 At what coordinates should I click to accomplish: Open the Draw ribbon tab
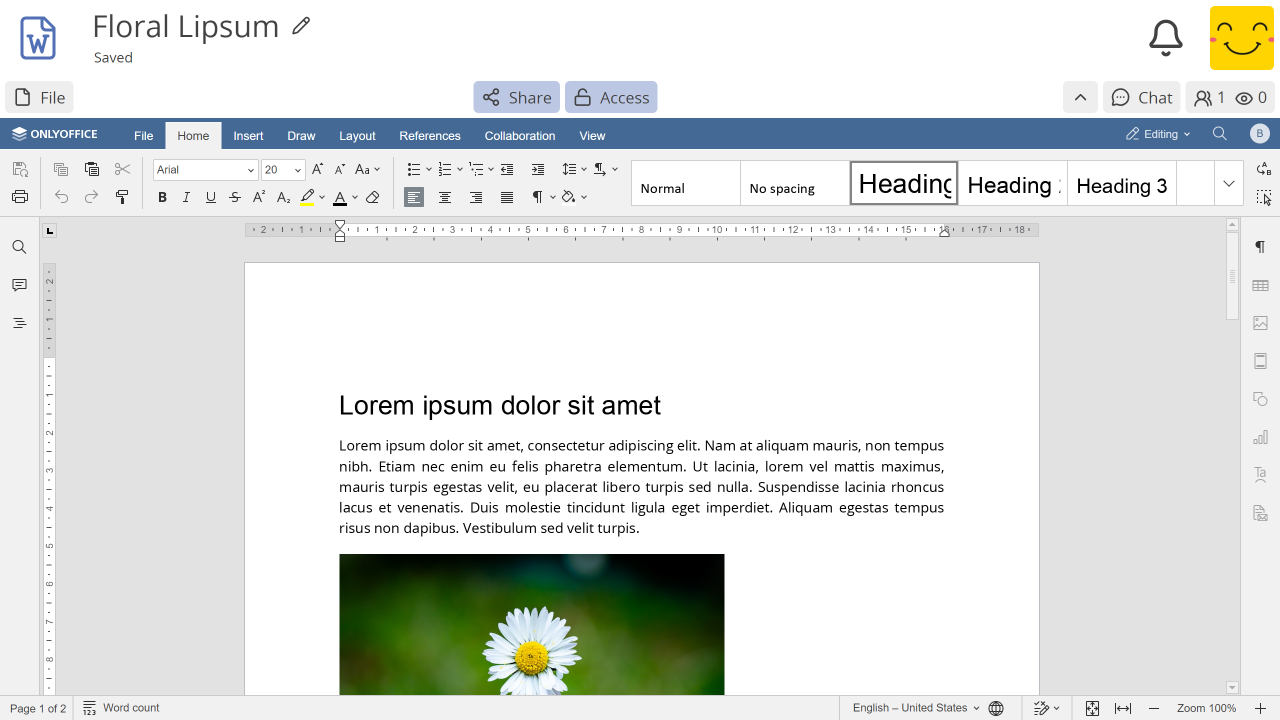[x=301, y=136]
